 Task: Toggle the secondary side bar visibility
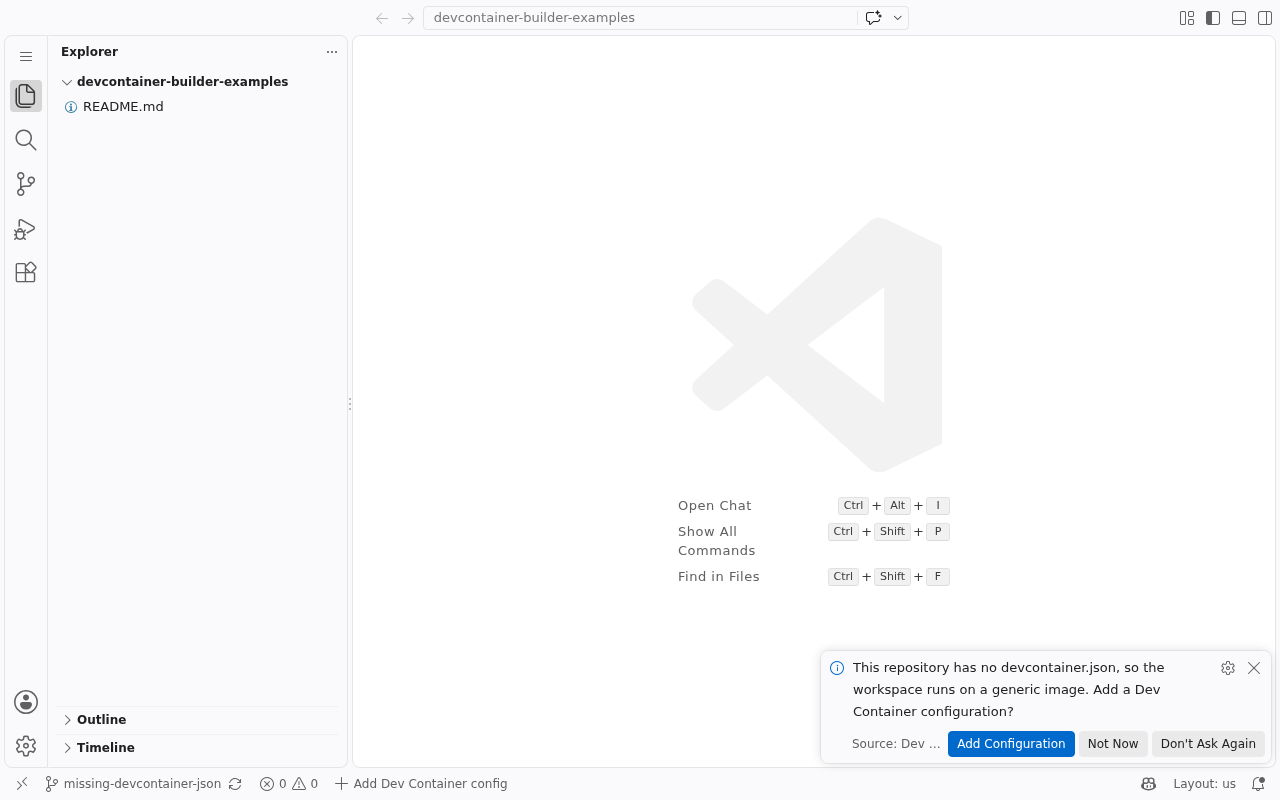[x=1265, y=18]
